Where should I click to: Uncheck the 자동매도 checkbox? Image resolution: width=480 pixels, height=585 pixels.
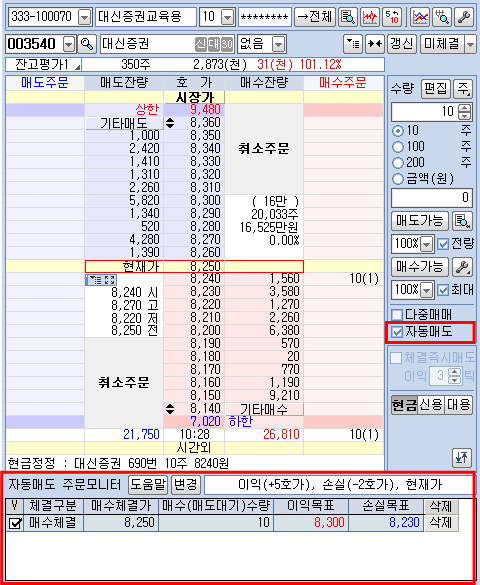tap(398, 332)
